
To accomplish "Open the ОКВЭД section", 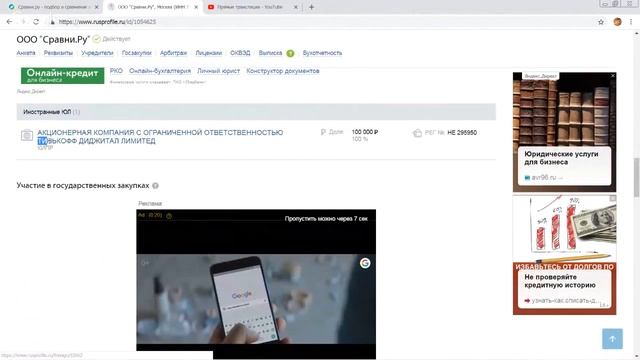I will (240, 53).
